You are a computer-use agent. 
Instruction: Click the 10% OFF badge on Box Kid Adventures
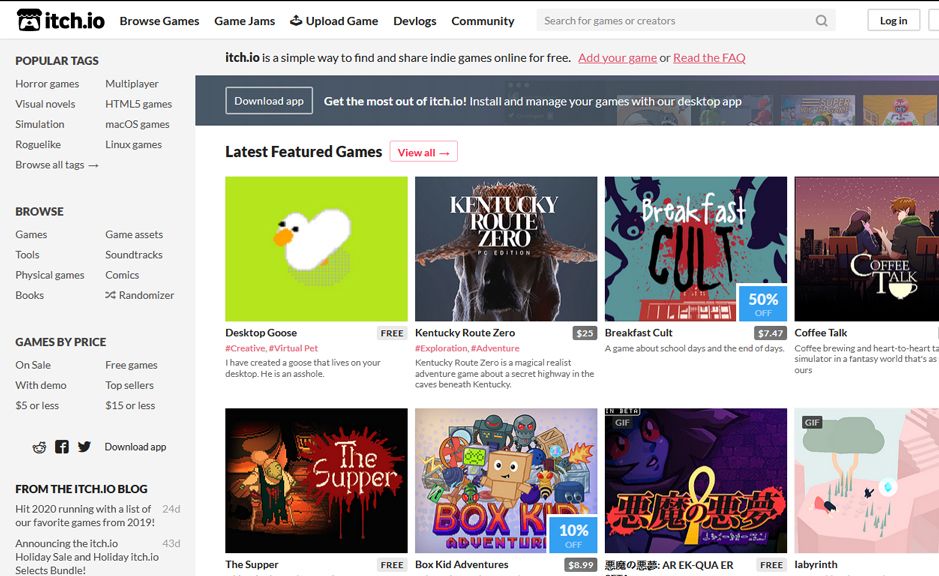point(573,535)
